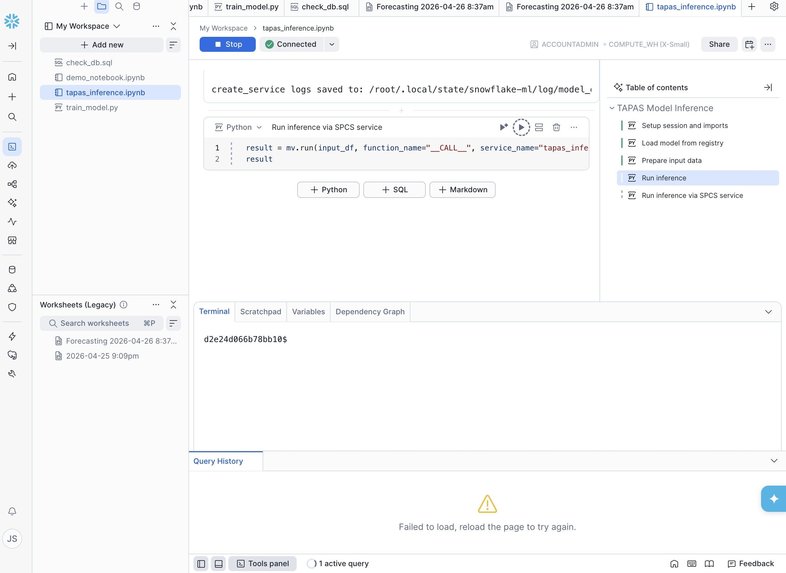Expand the My Workspace dropdown
The height and width of the screenshot is (573, 786).
tap(82, 26)
